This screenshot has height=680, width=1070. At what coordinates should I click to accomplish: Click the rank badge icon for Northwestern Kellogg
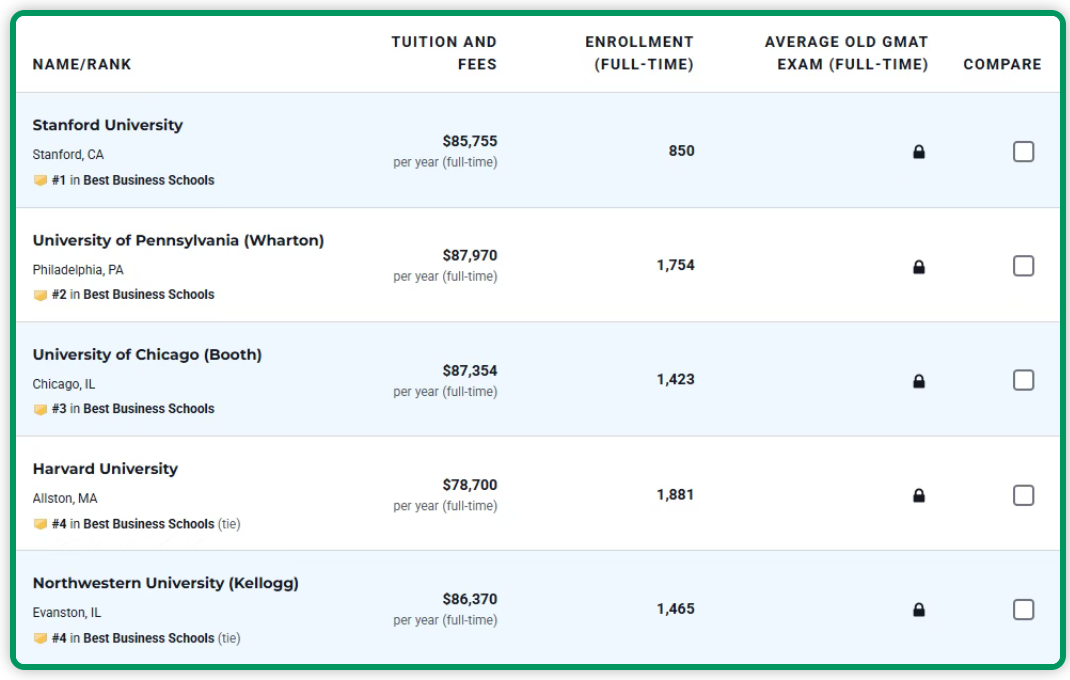40,638
